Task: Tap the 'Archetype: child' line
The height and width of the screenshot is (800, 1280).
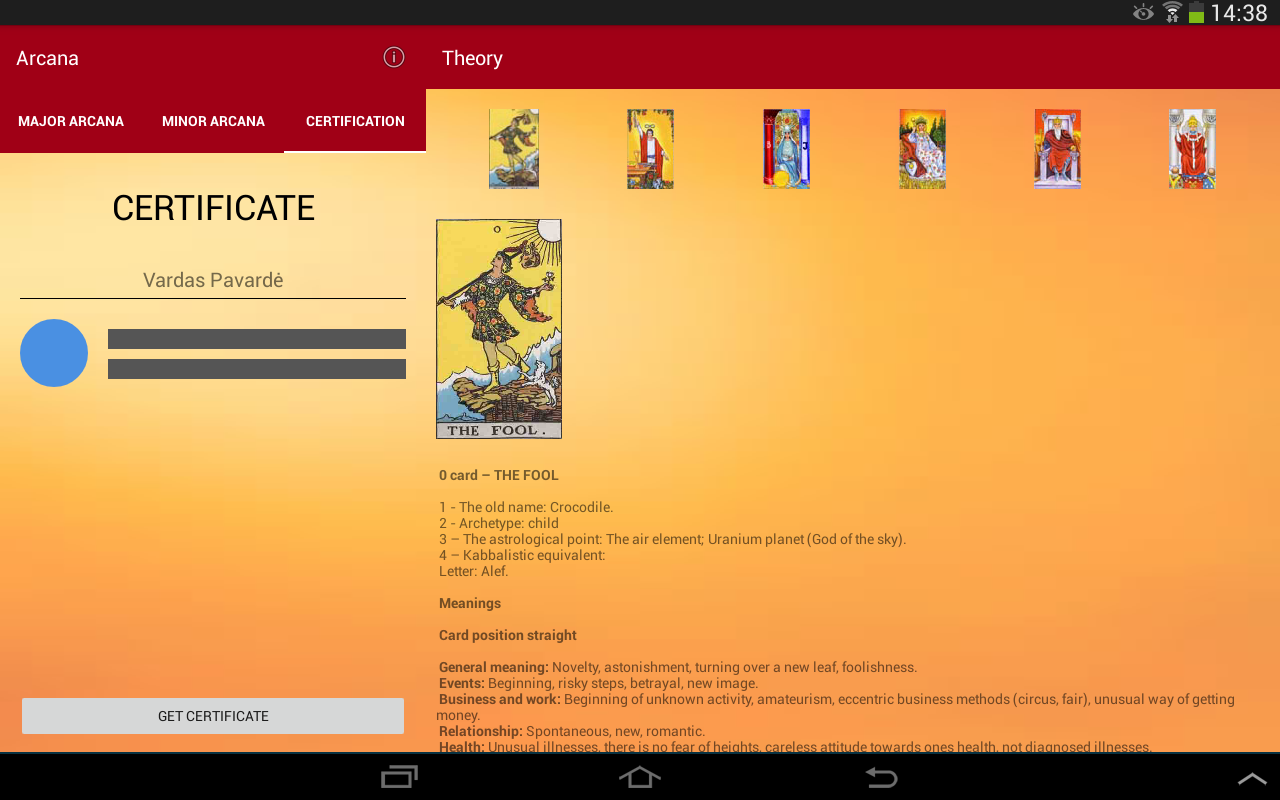Action: [499, 523]
